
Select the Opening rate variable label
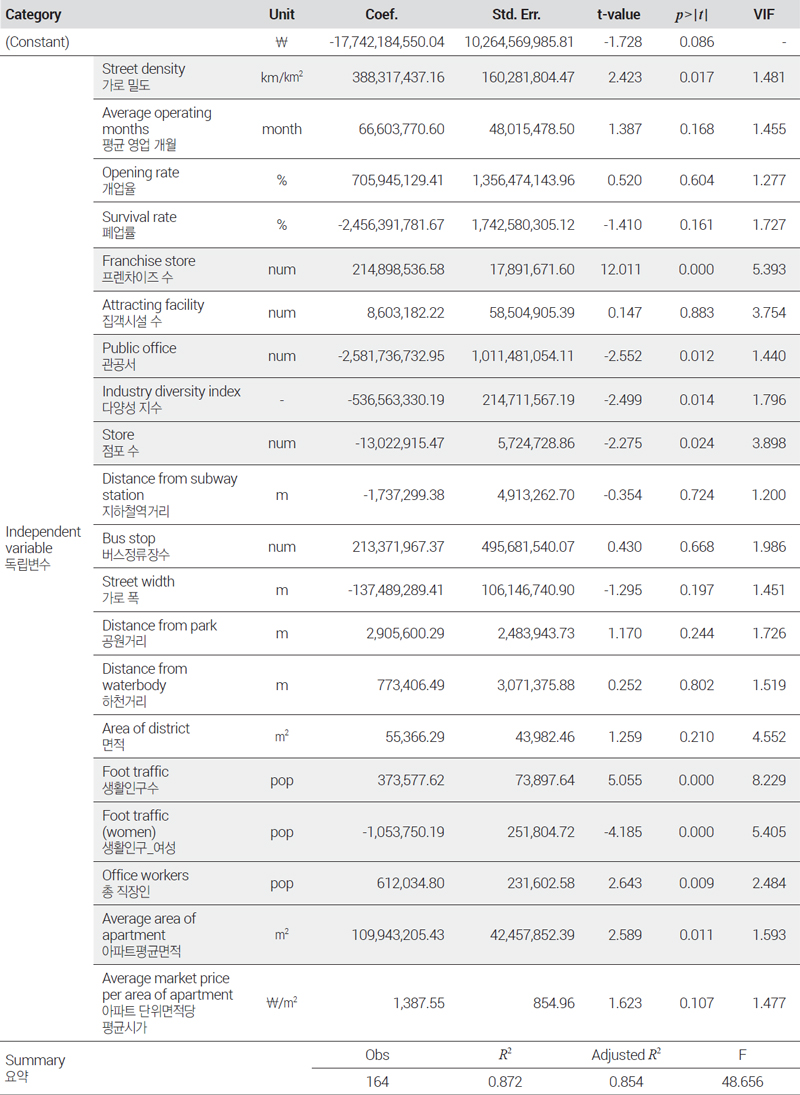(140, 173)
